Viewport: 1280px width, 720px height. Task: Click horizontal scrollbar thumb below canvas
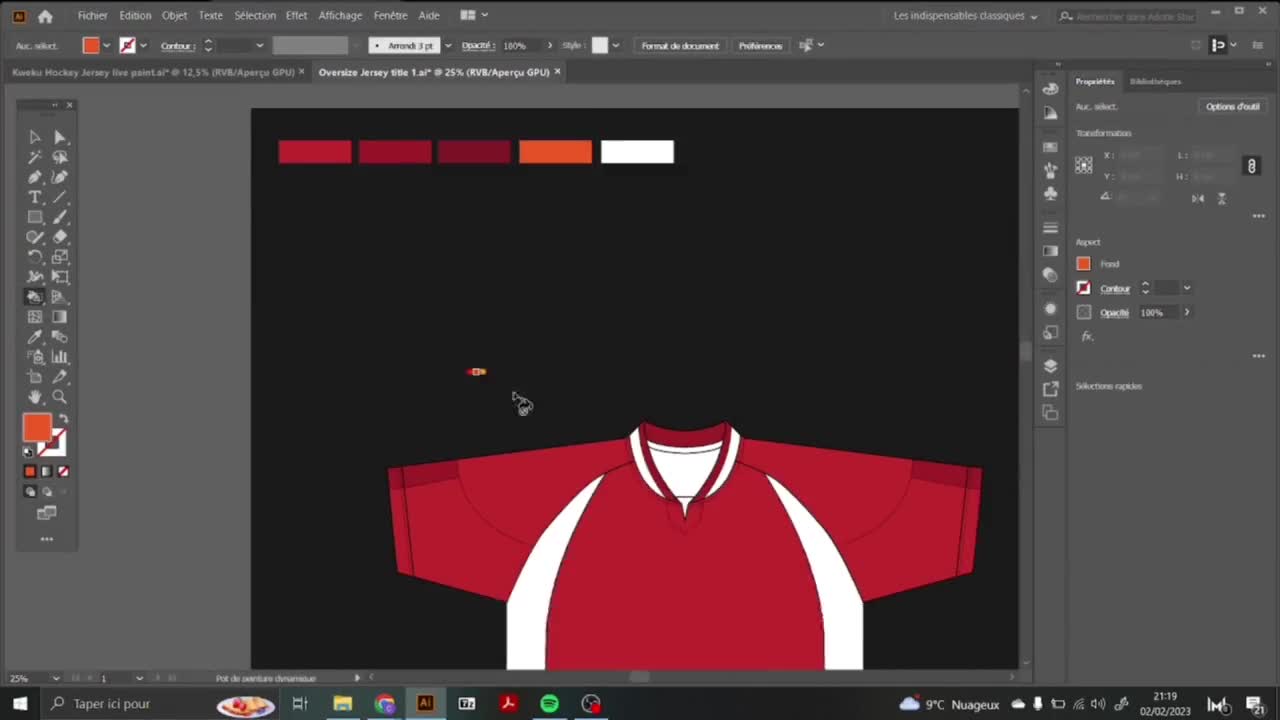click(639, 678)
